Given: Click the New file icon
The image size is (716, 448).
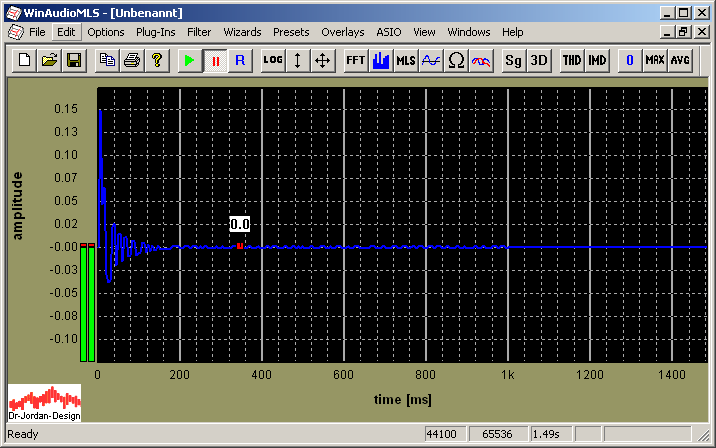Looking at the screenshot, I should click(26, 60).
